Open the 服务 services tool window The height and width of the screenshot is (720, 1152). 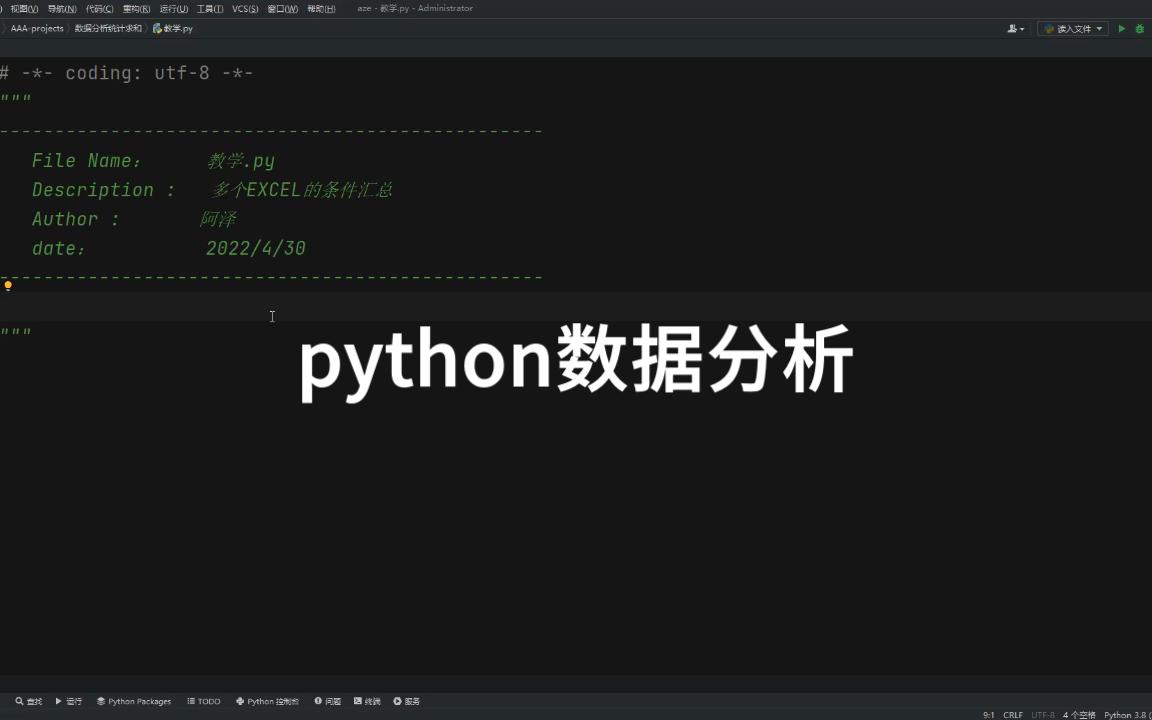tap(407, 701)
